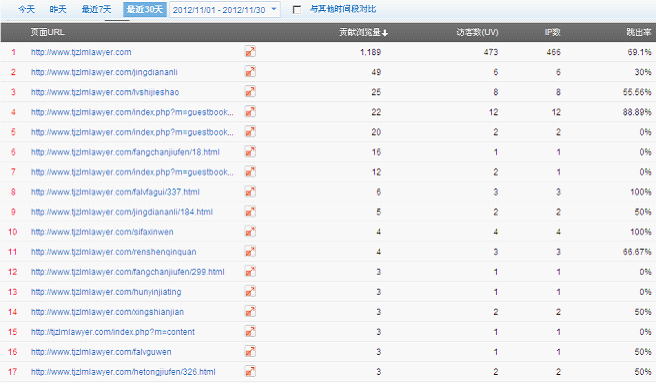Image resolution: width=656 pixels, height=384 pixels.
Task: Open external link icon for tjzlmlawyer.com homepage row
Action: (x=250, y=51)
